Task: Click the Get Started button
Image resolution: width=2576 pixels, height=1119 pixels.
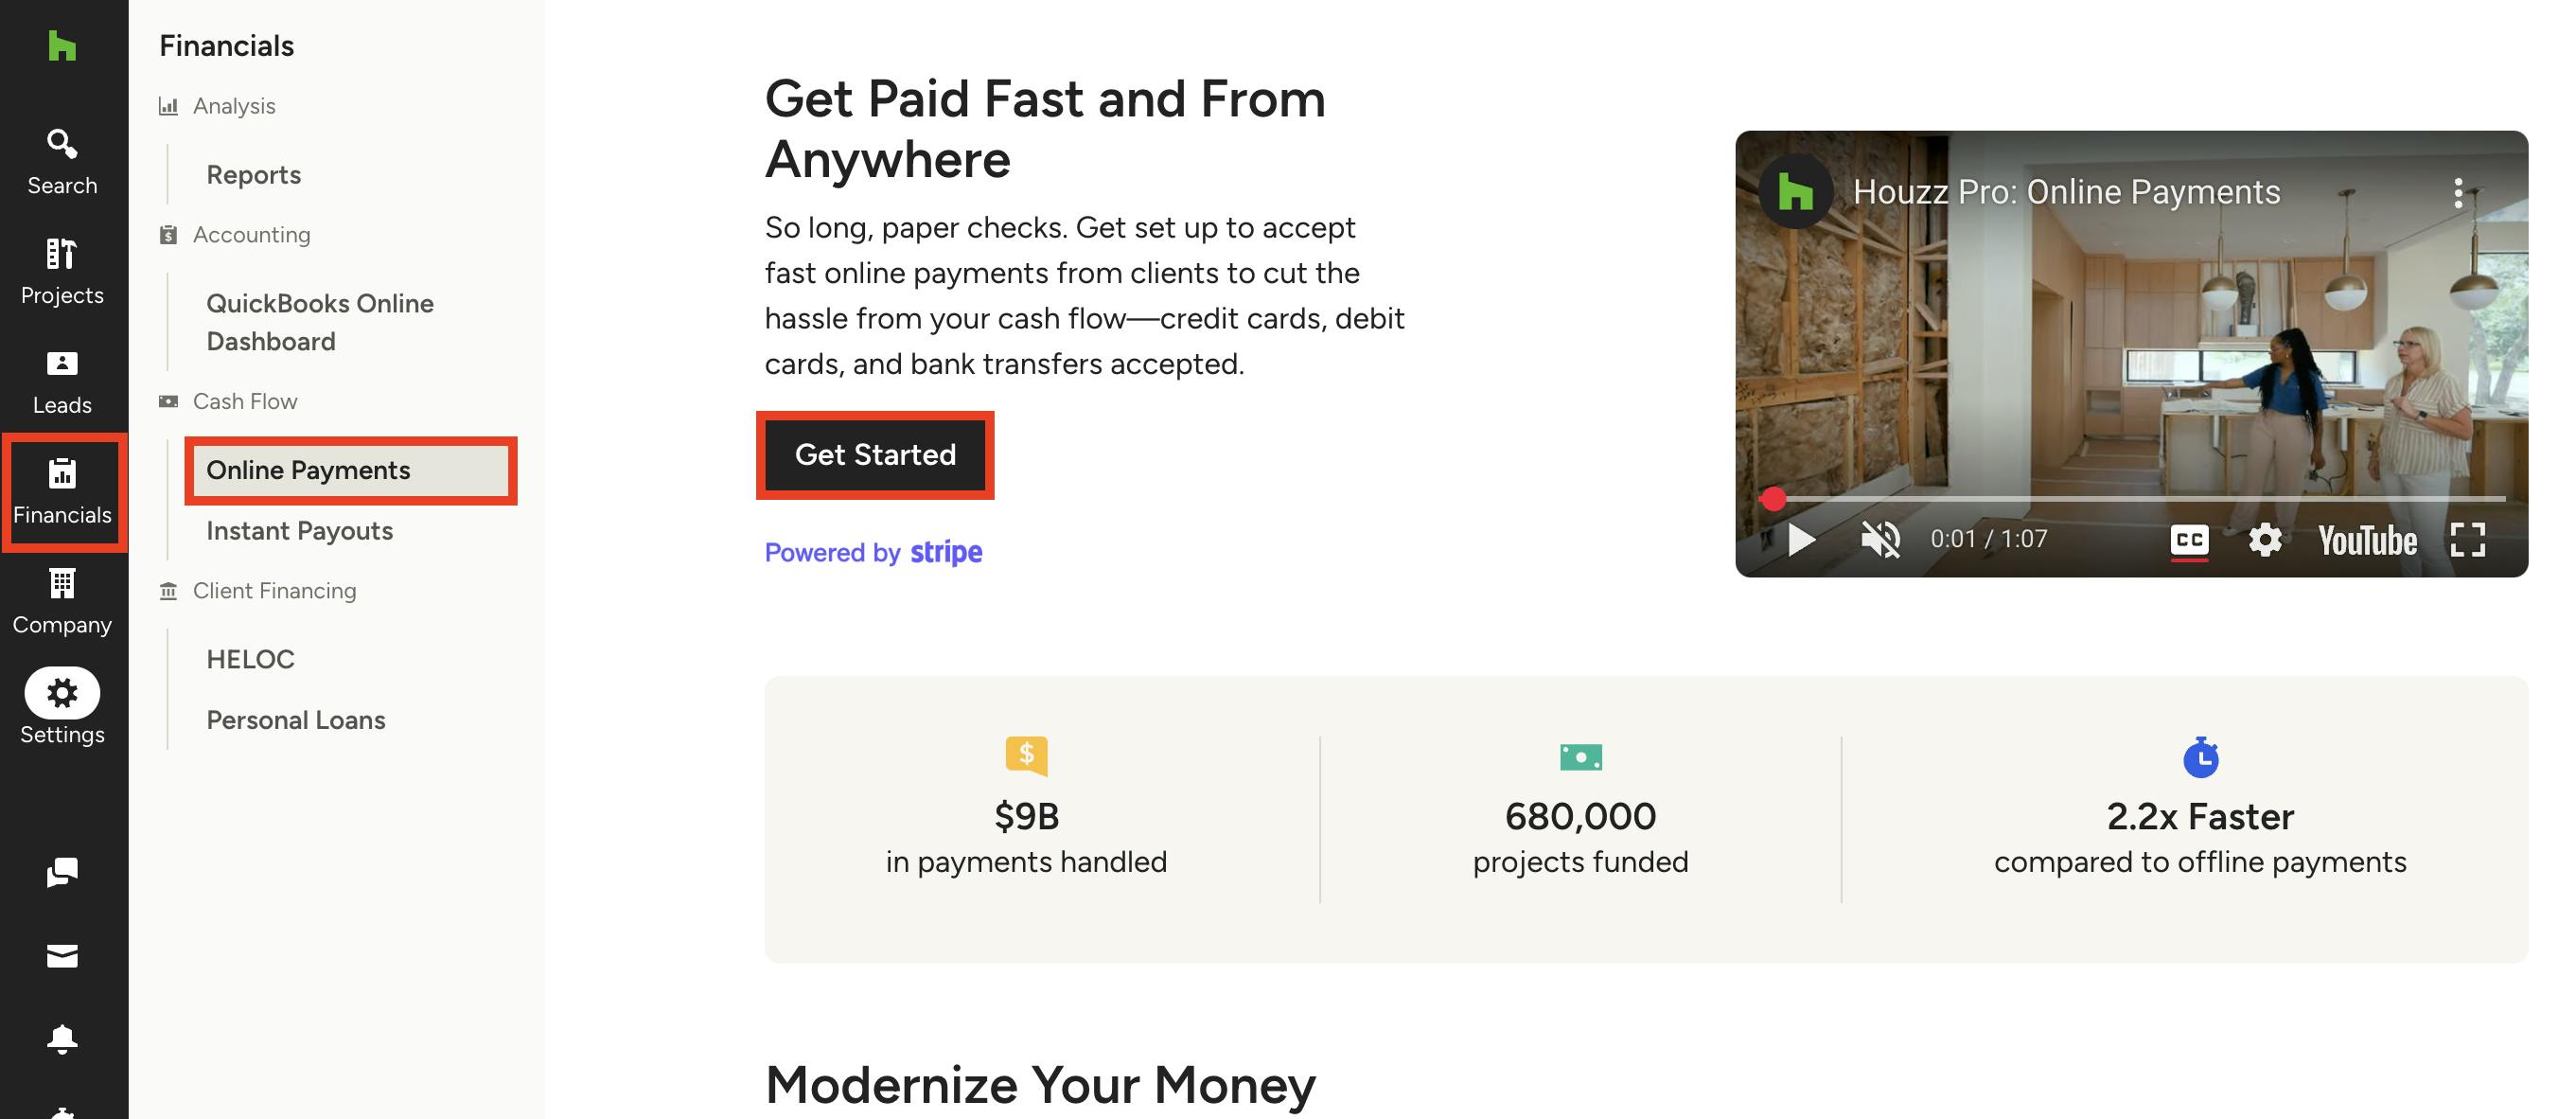Action: coord(875,455)
